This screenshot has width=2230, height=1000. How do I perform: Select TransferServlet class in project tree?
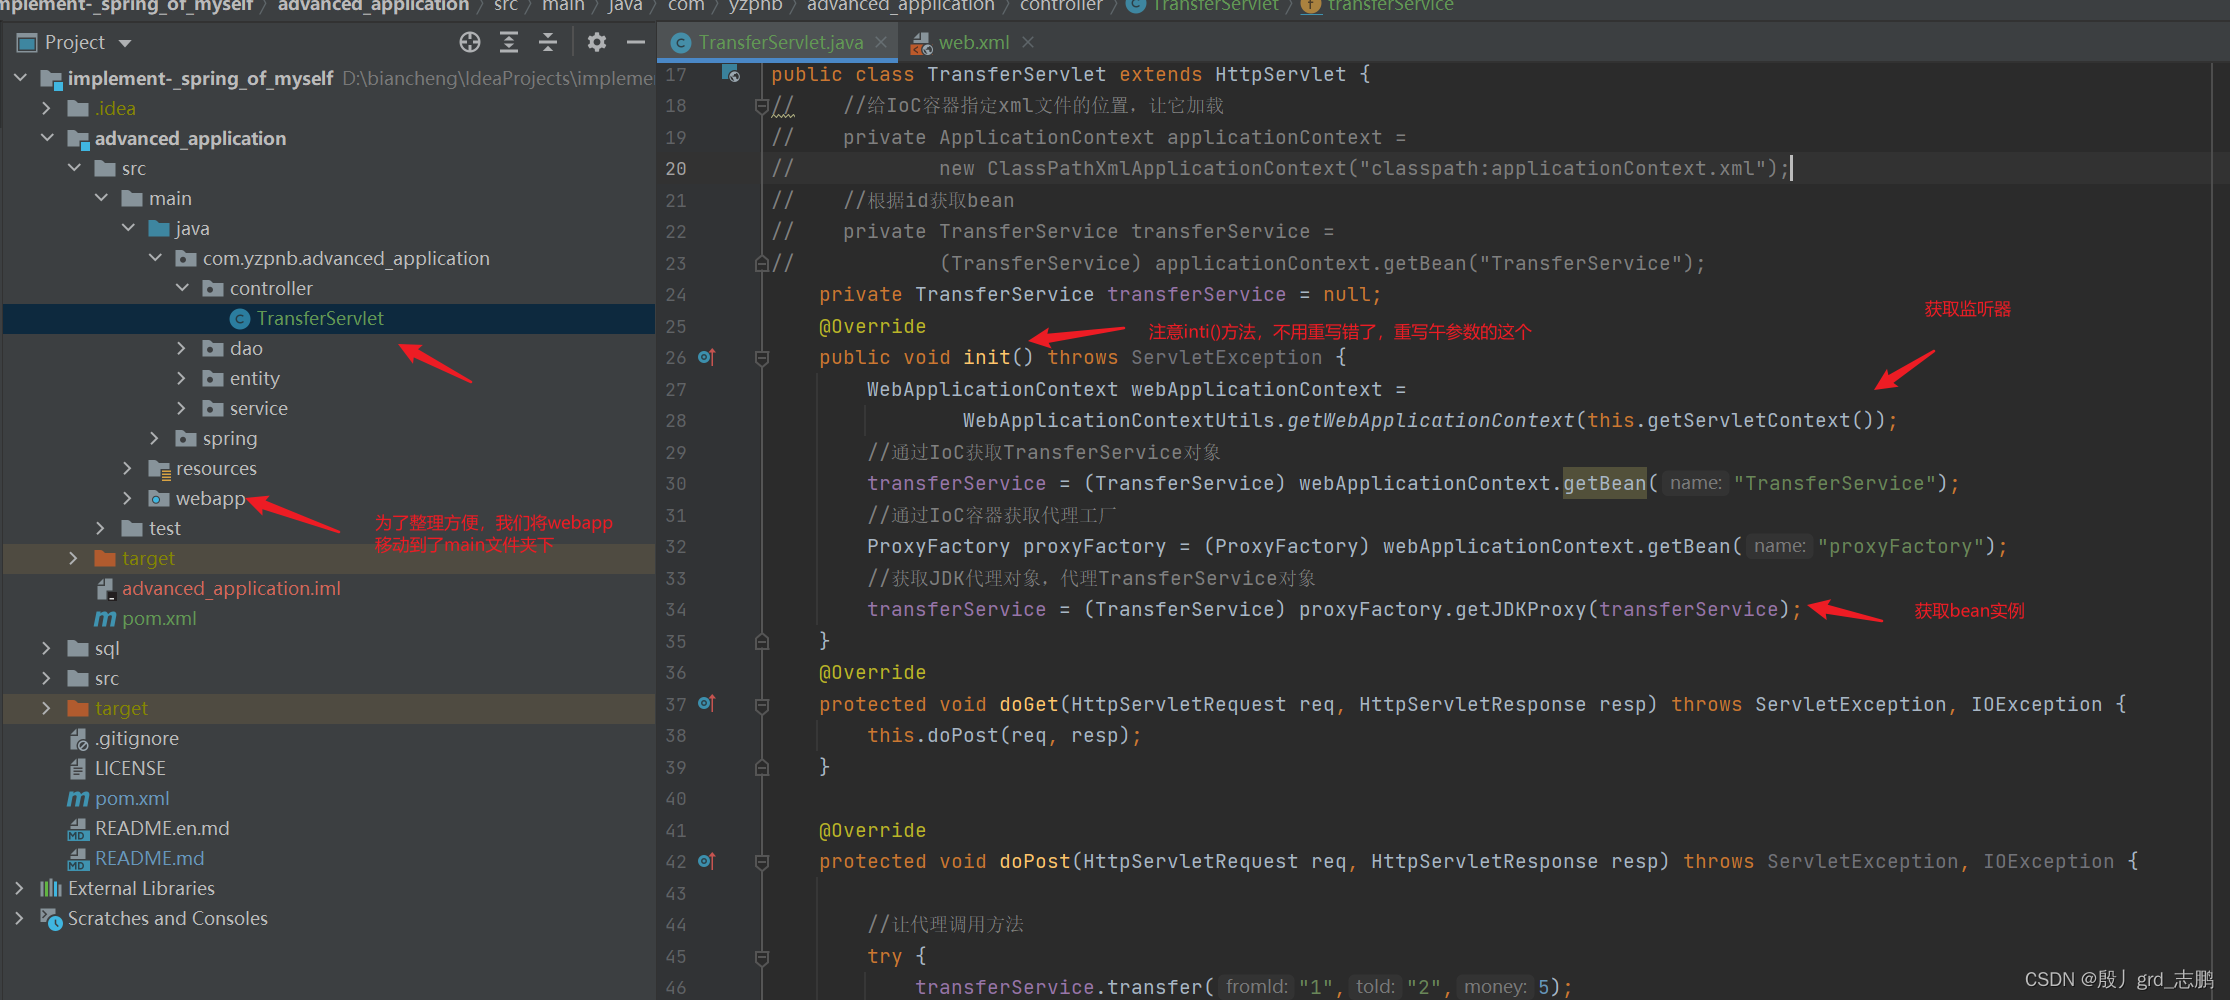(320, 318)
